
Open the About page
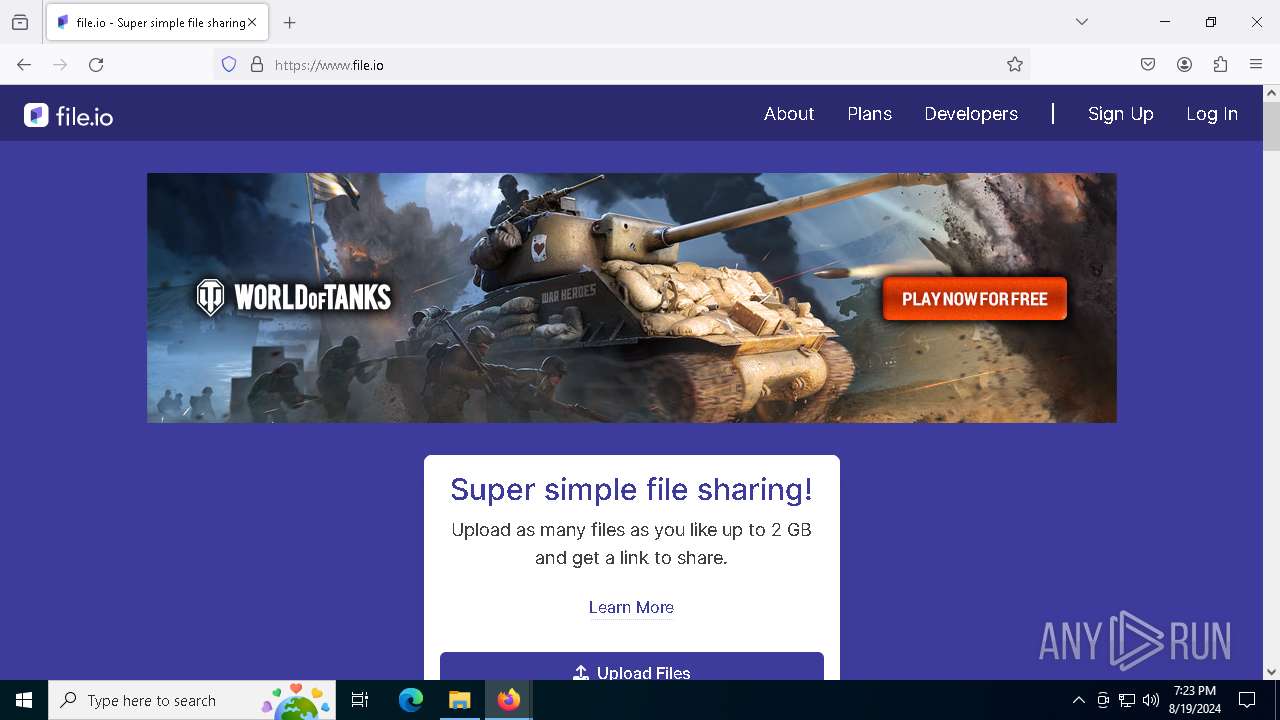789,114
